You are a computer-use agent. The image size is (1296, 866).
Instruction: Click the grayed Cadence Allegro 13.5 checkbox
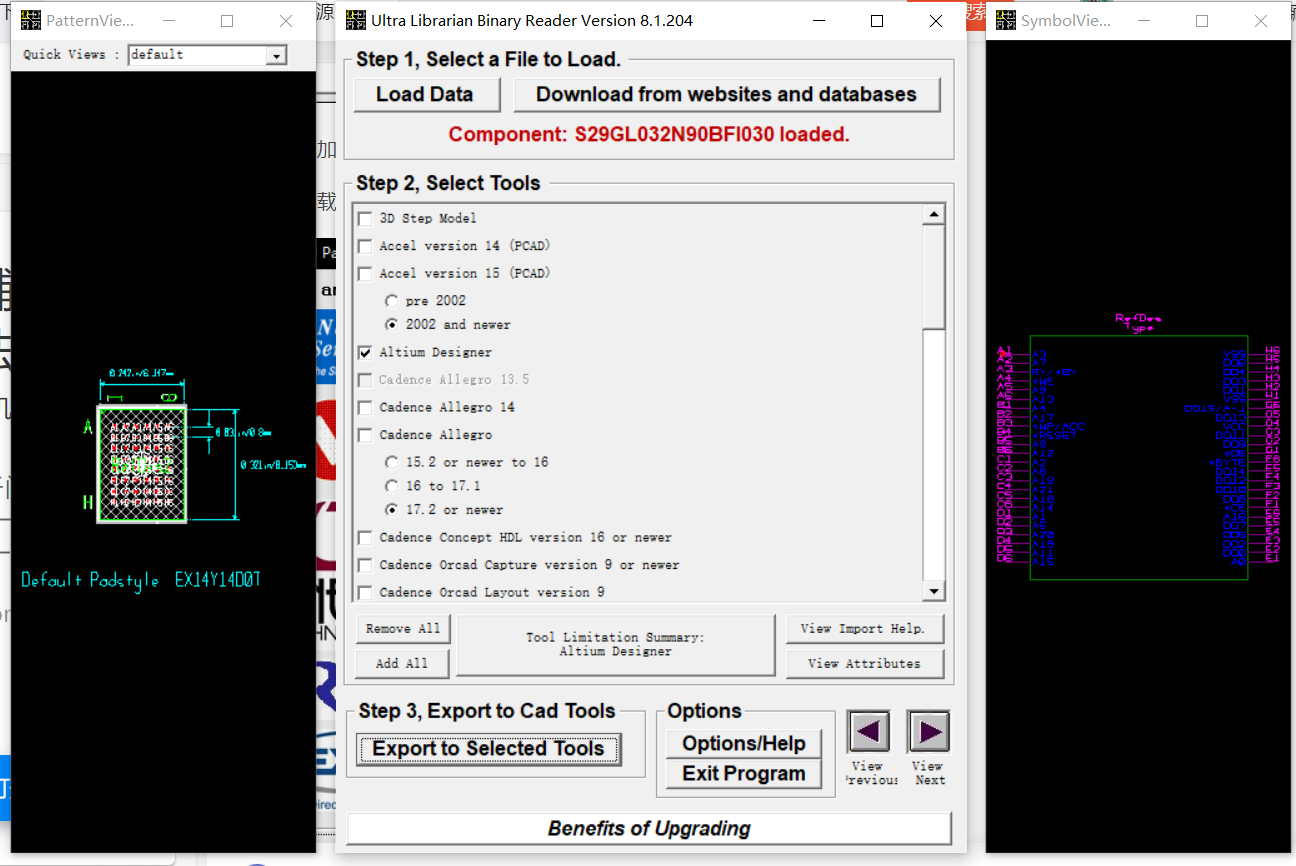[365, 380]
